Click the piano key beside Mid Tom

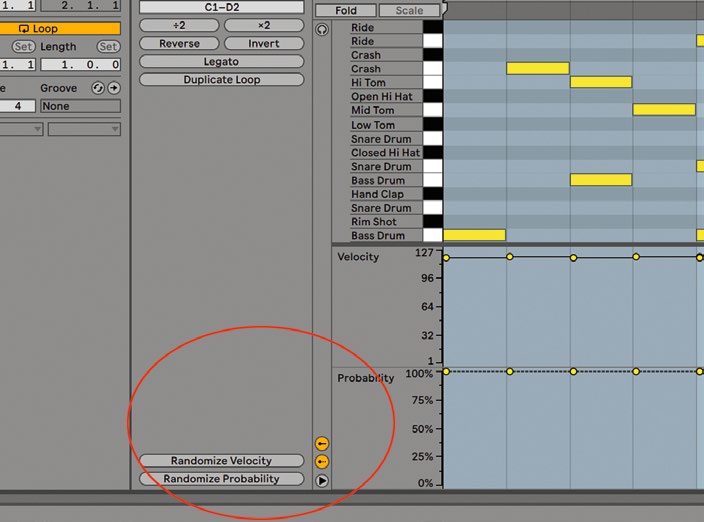tap(433, 110)
